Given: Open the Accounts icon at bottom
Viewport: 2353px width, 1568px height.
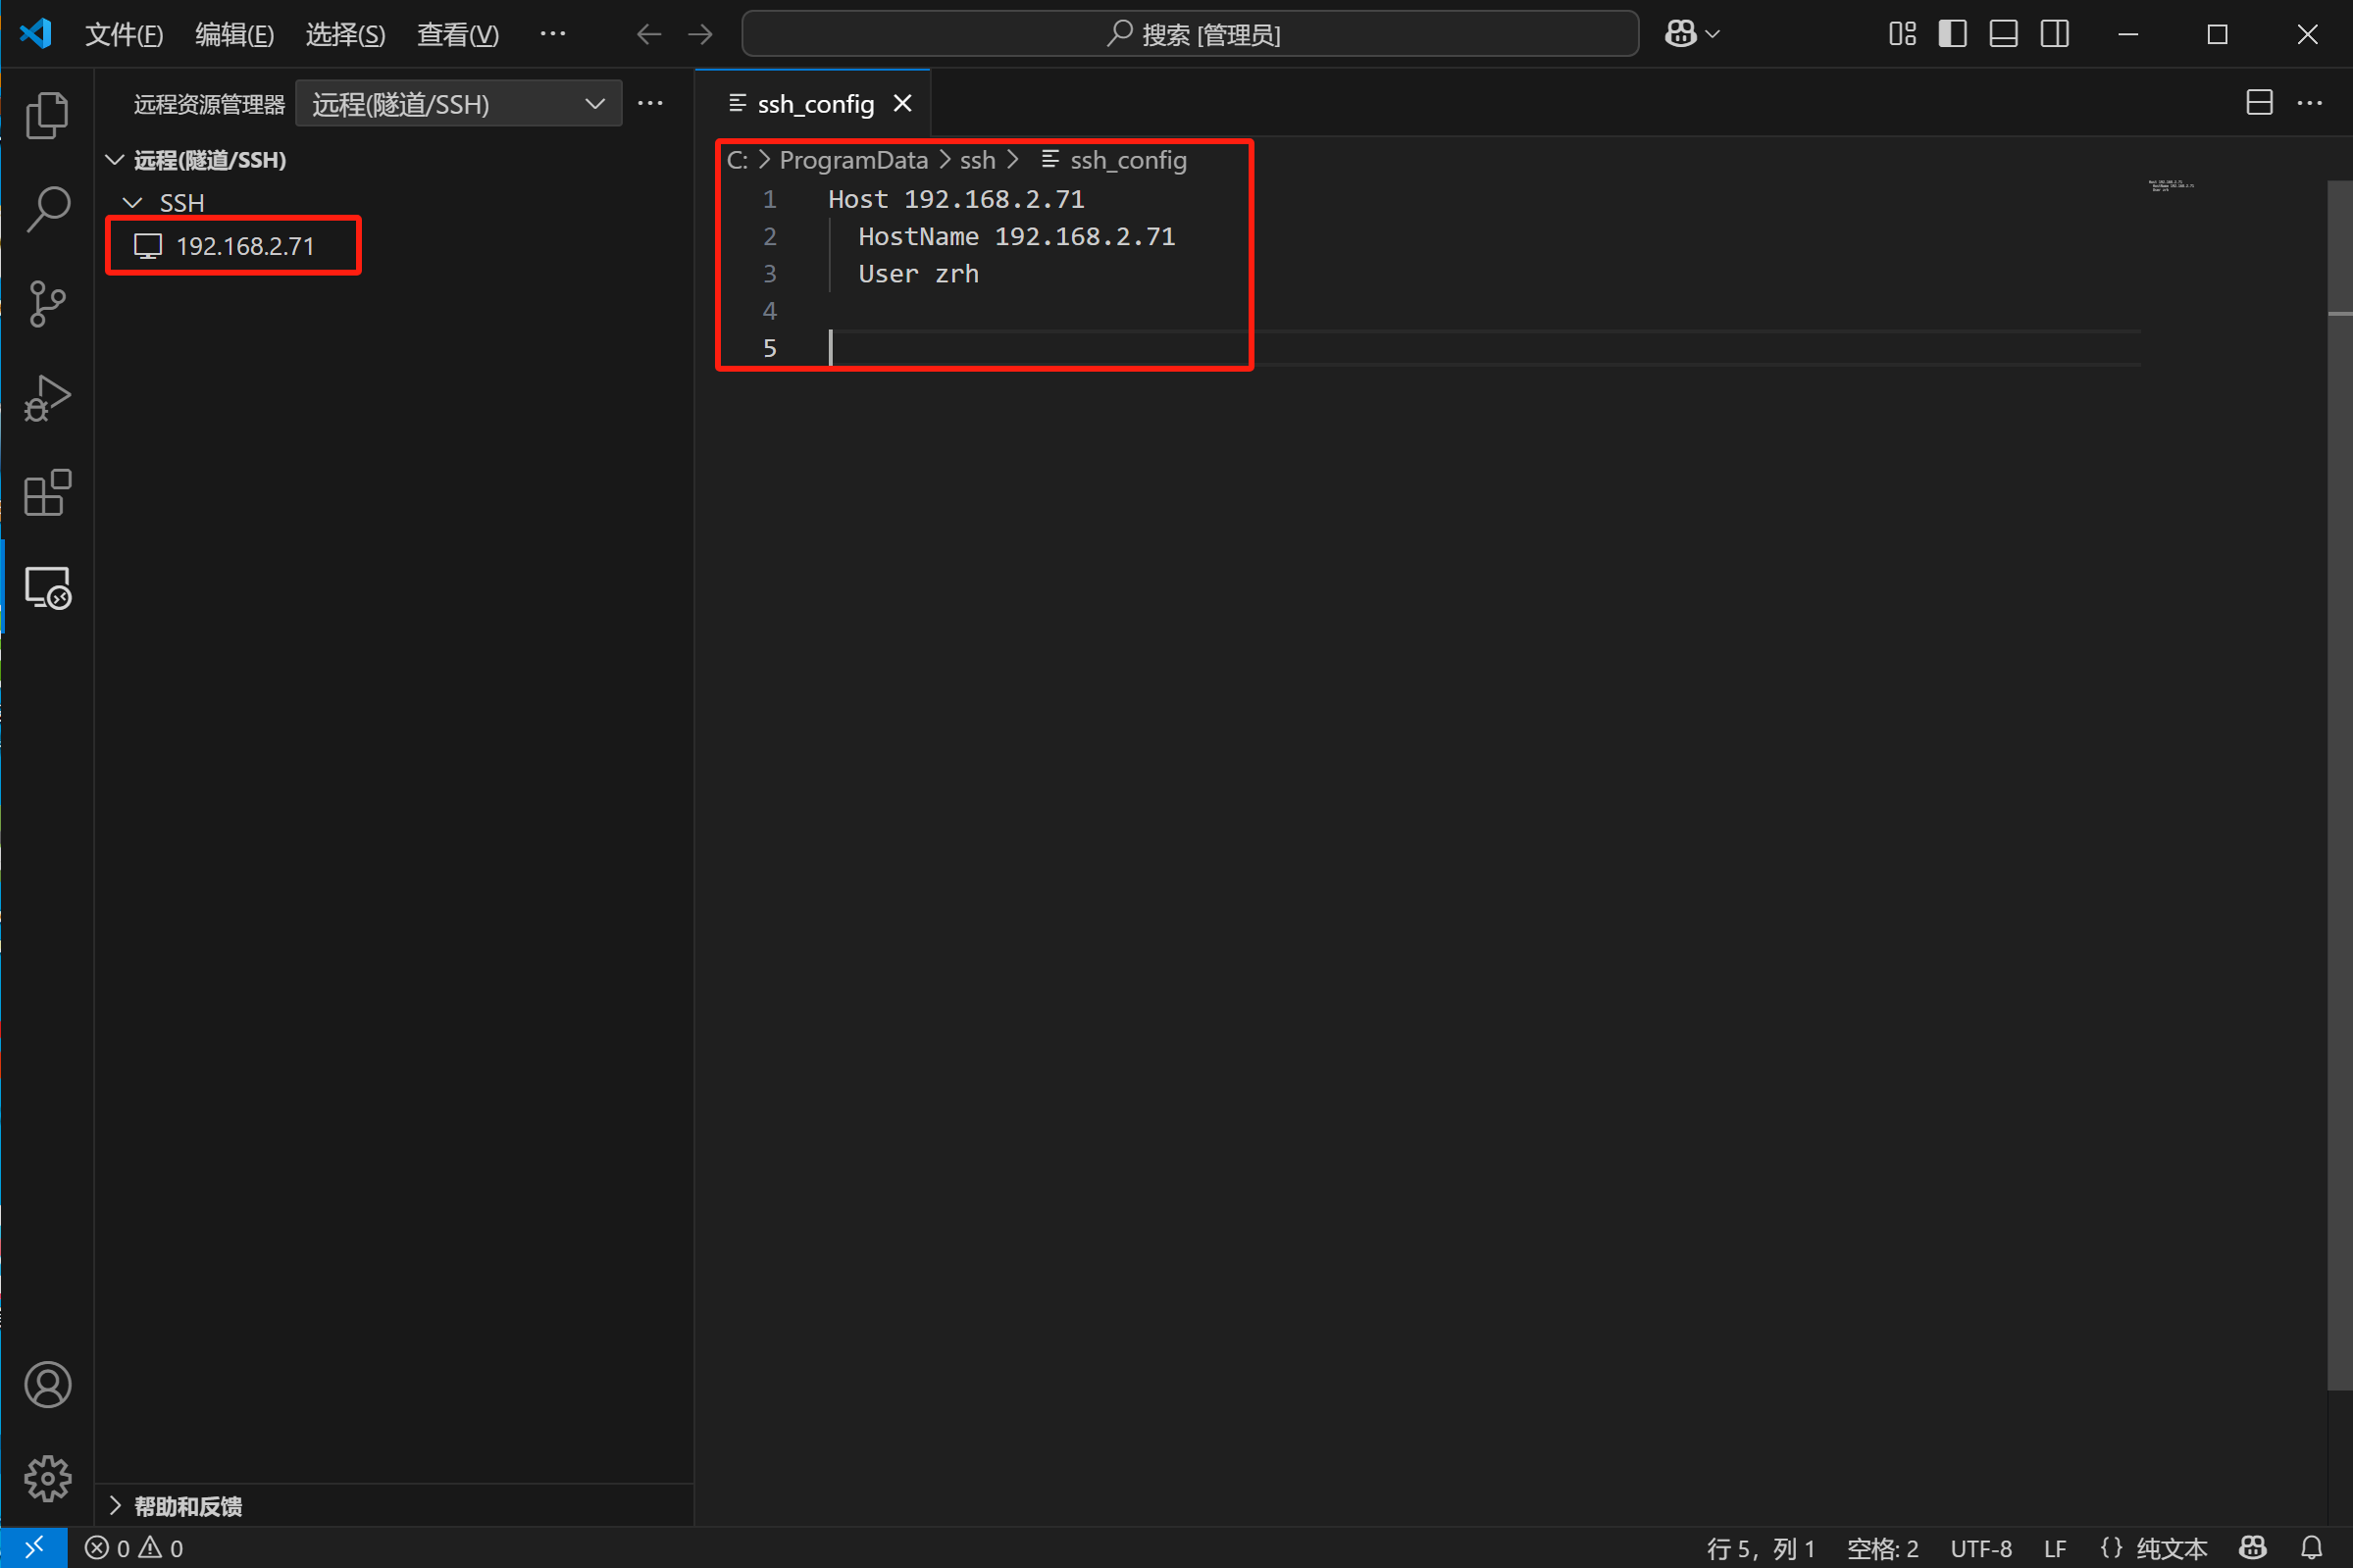Looking at the screenshot, I should (x=47, y=1385).
